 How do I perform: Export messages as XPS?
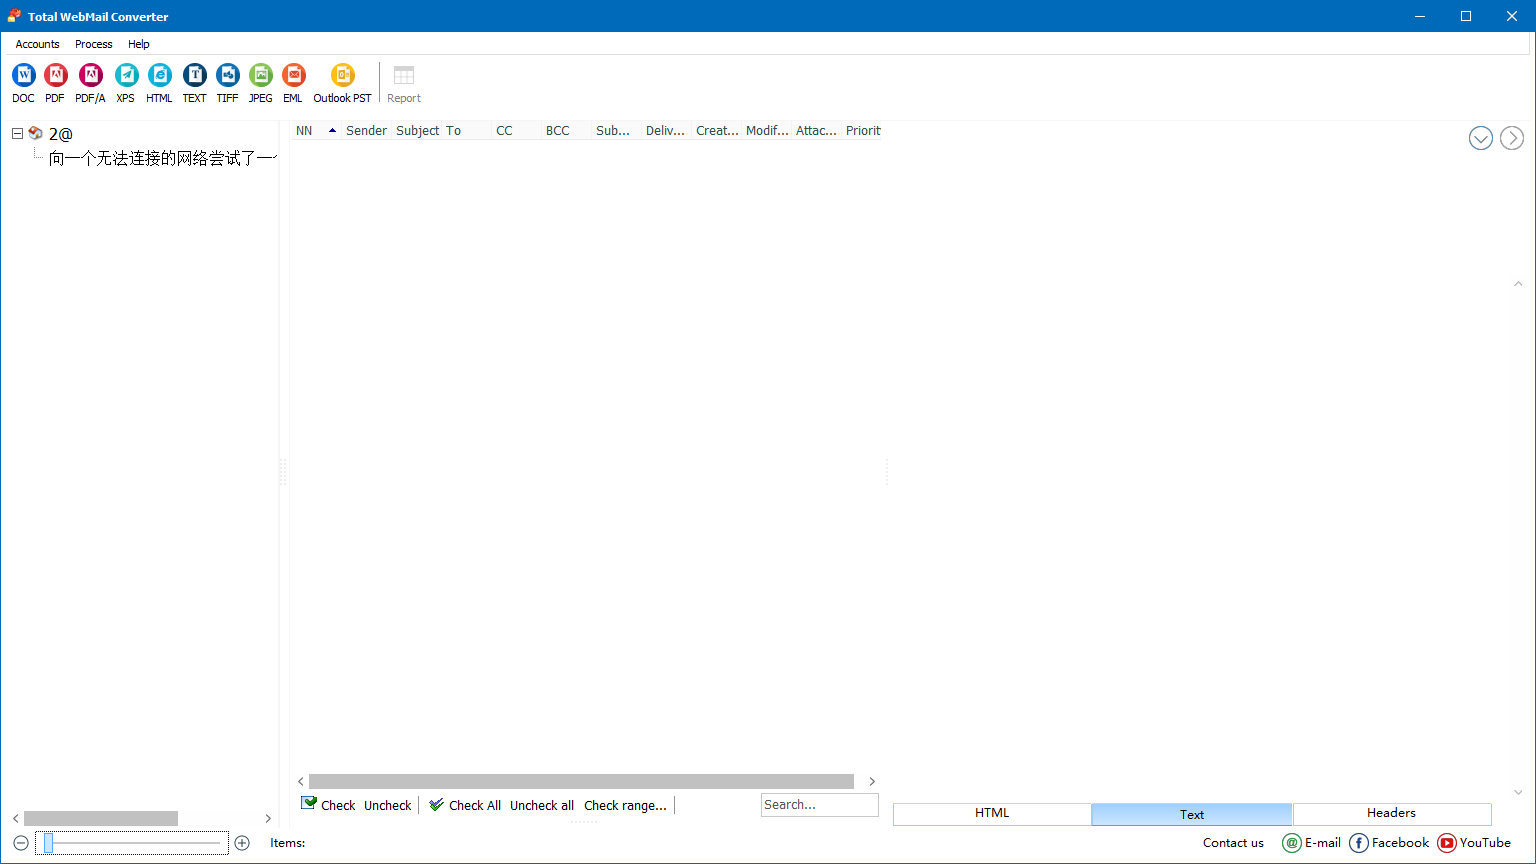click(126, 83)
